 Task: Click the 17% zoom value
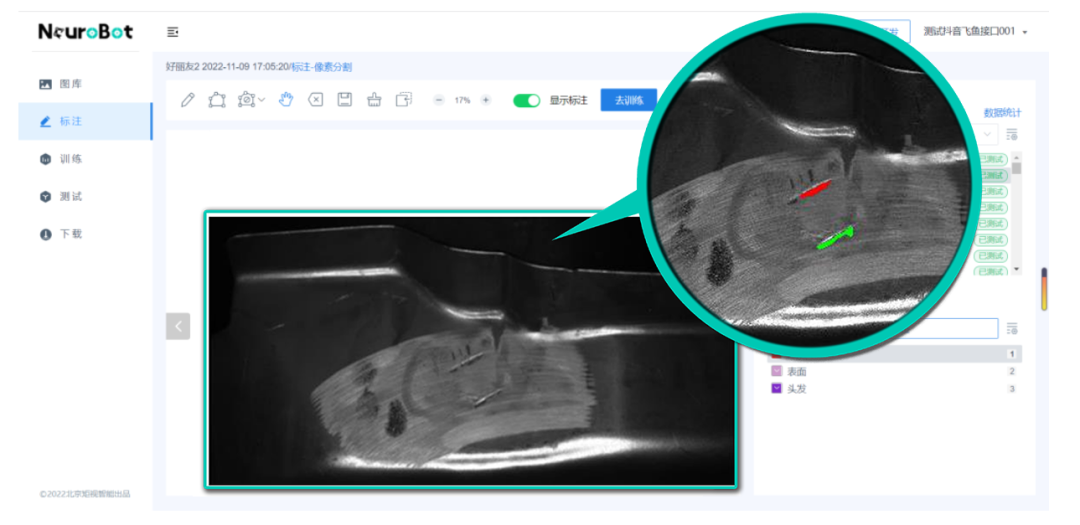click(x=462, y=101)
